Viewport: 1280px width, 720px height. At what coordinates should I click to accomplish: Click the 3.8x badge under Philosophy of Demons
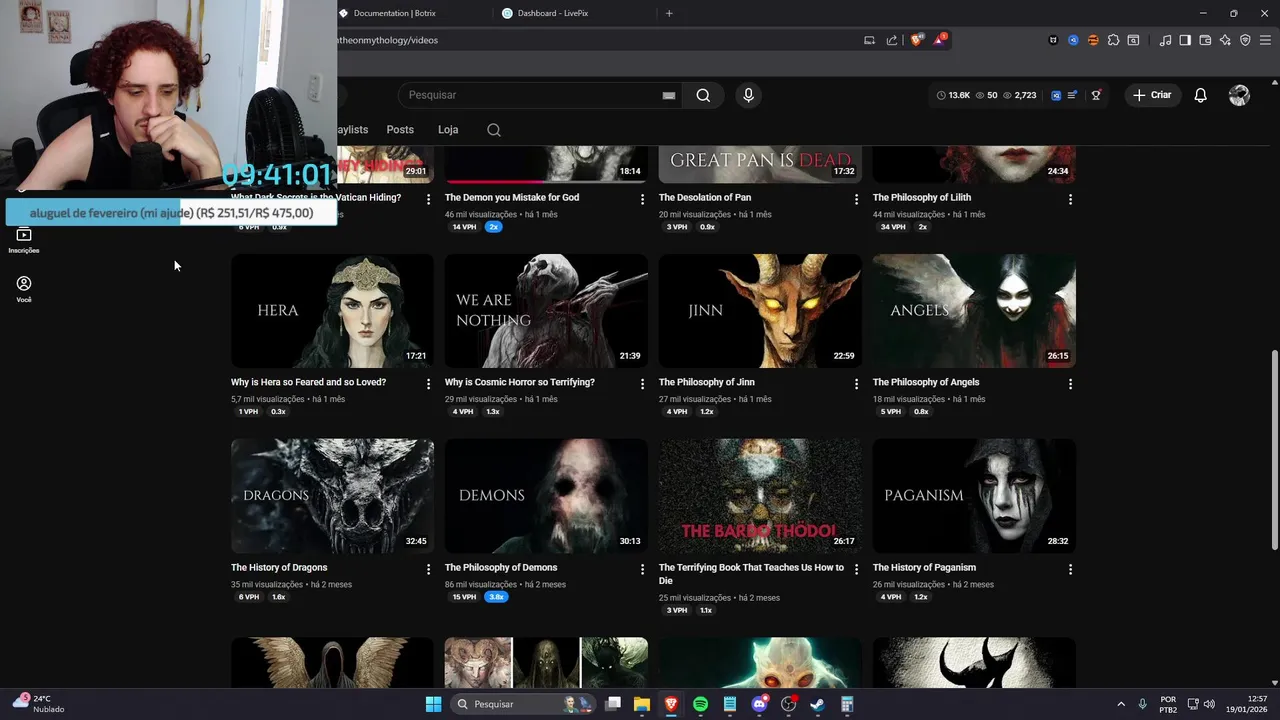tap(496, 597)
